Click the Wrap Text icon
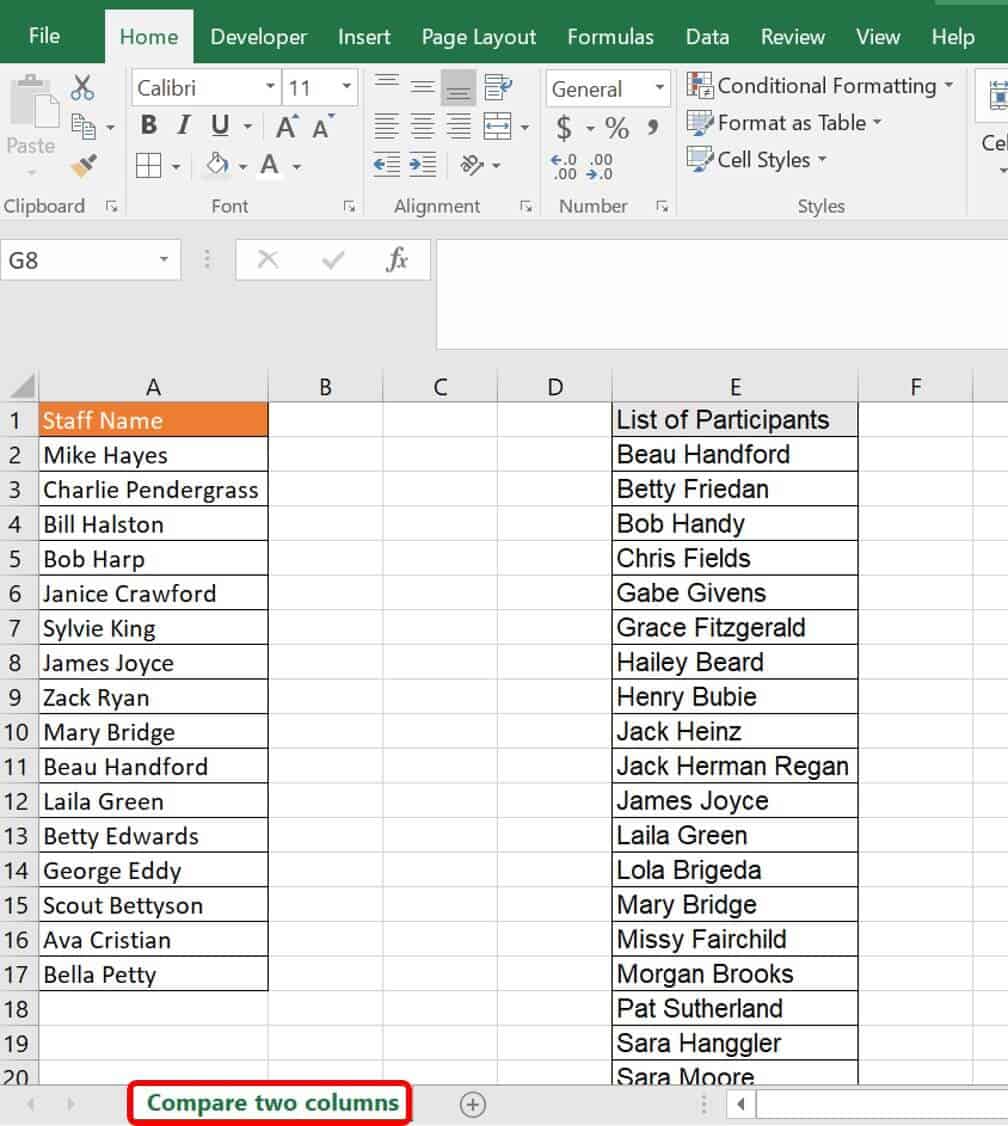Image resolution: width=1008 pixels, height=1126 pixels. tap(497, 88)
